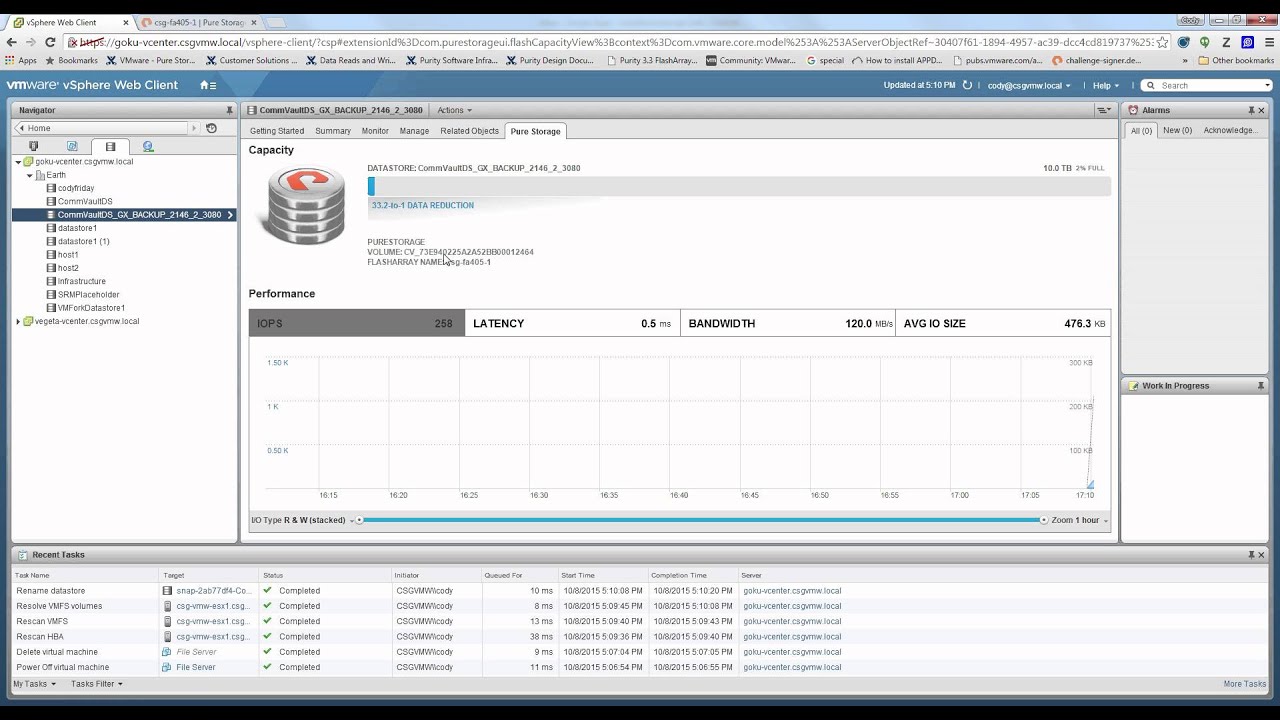1280x720 pixels.
Task: Pin the Recent Tasks panel
Action: (x=1251, y=555)
